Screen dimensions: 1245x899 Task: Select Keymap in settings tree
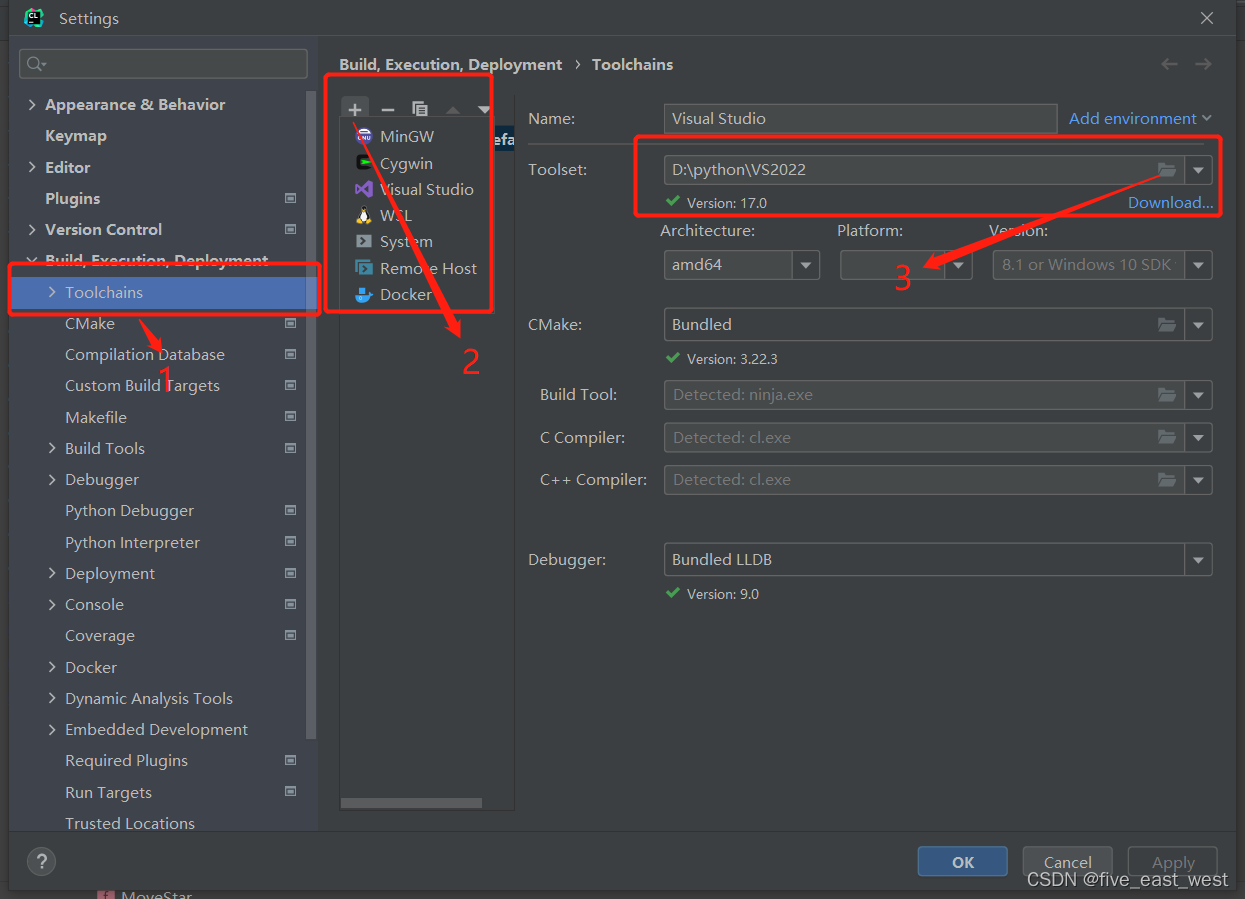tap(76, 136)
